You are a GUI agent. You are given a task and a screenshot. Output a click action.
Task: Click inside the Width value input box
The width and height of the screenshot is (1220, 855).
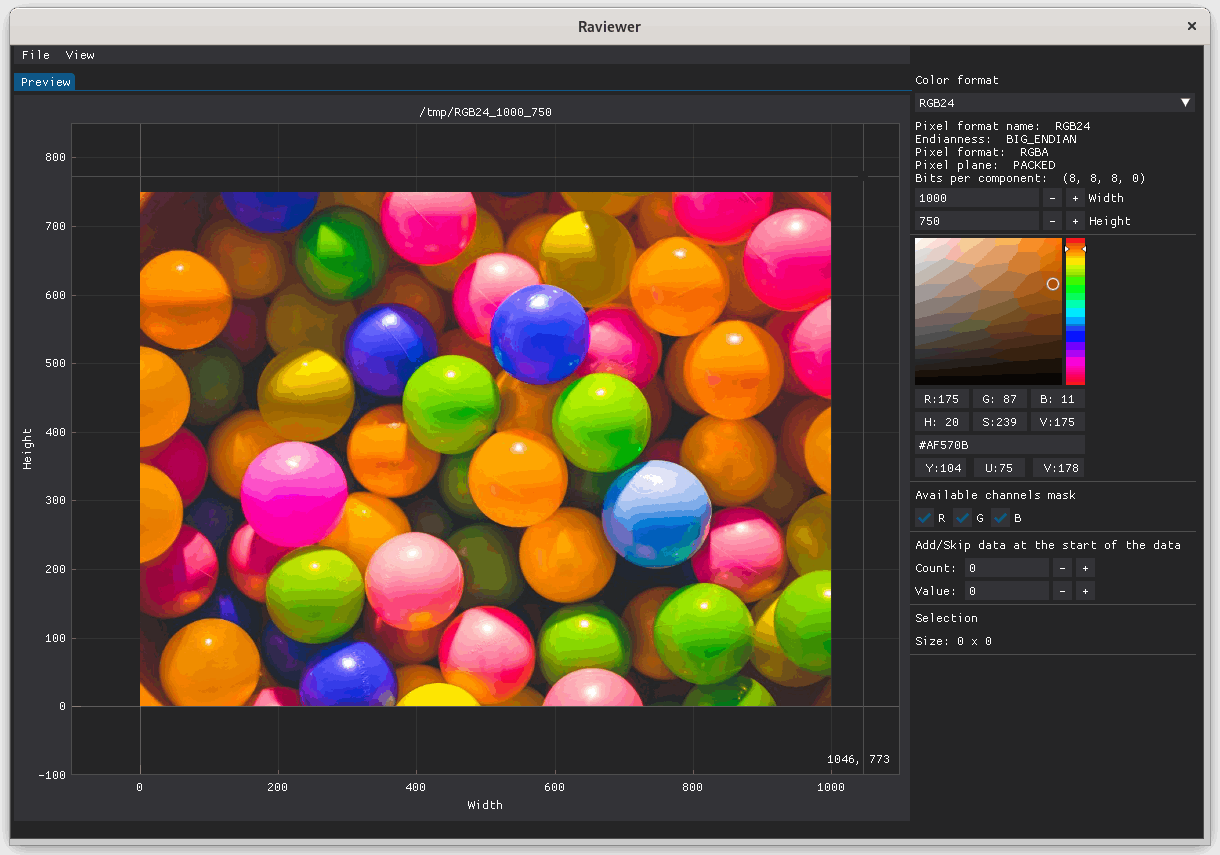(x=975, y=198)
